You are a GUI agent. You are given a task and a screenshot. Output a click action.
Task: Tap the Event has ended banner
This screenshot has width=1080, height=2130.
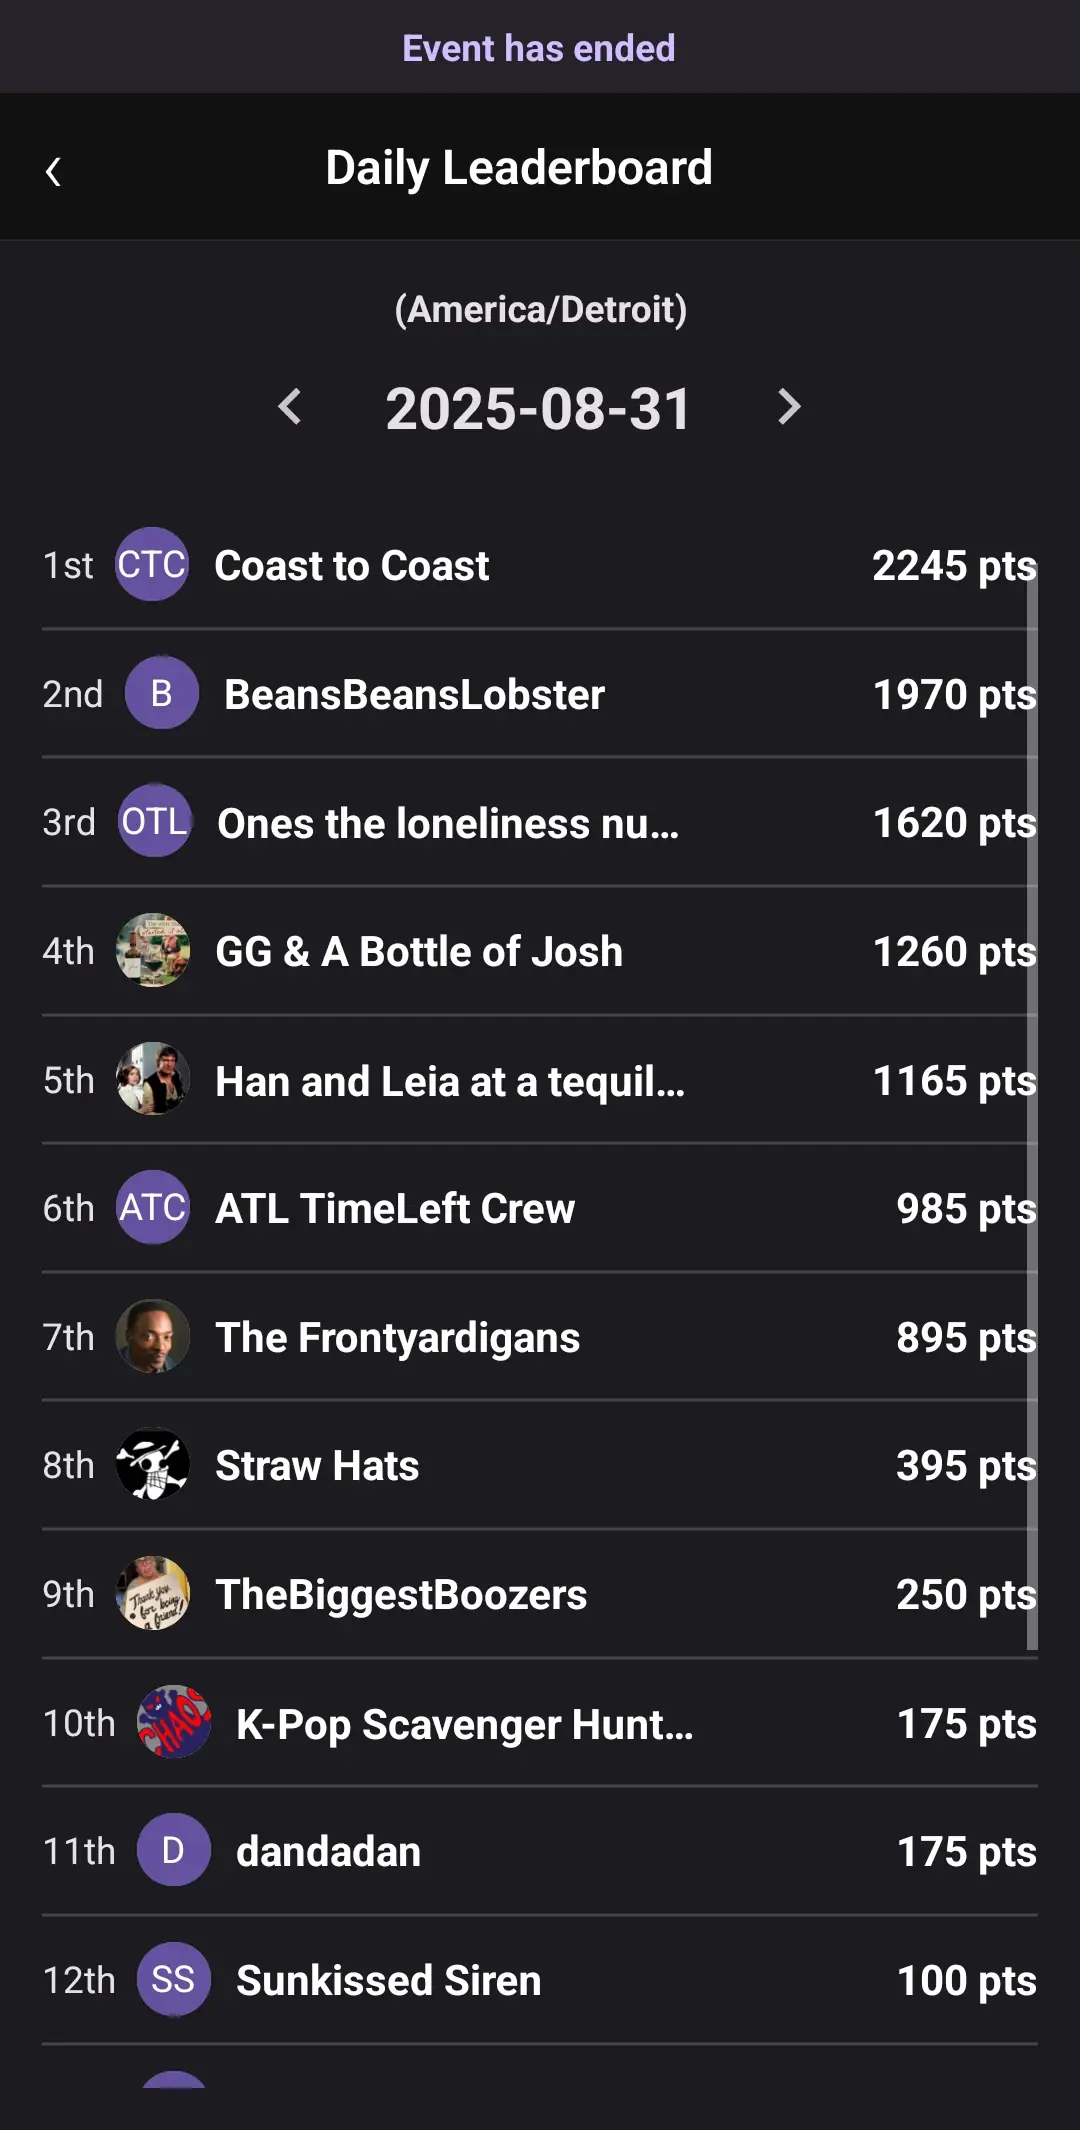point(539,48)
